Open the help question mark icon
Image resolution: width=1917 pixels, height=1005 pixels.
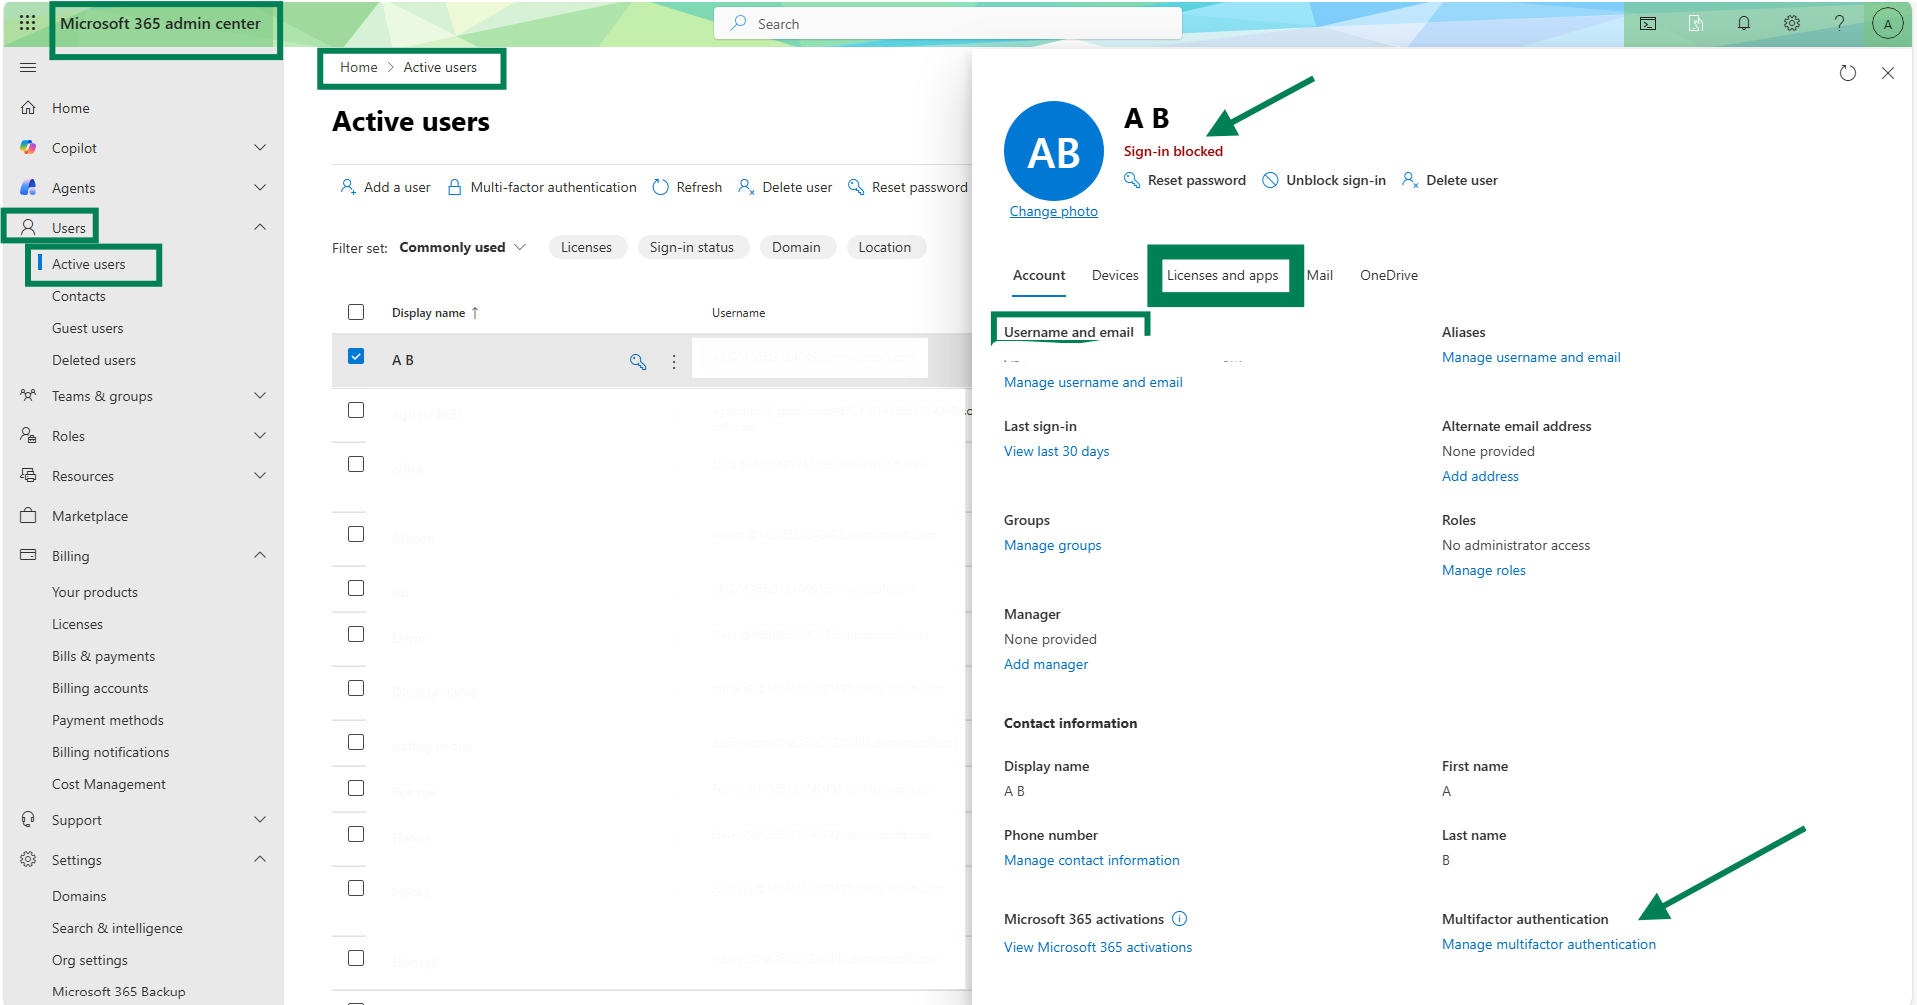pos(1839,24)
